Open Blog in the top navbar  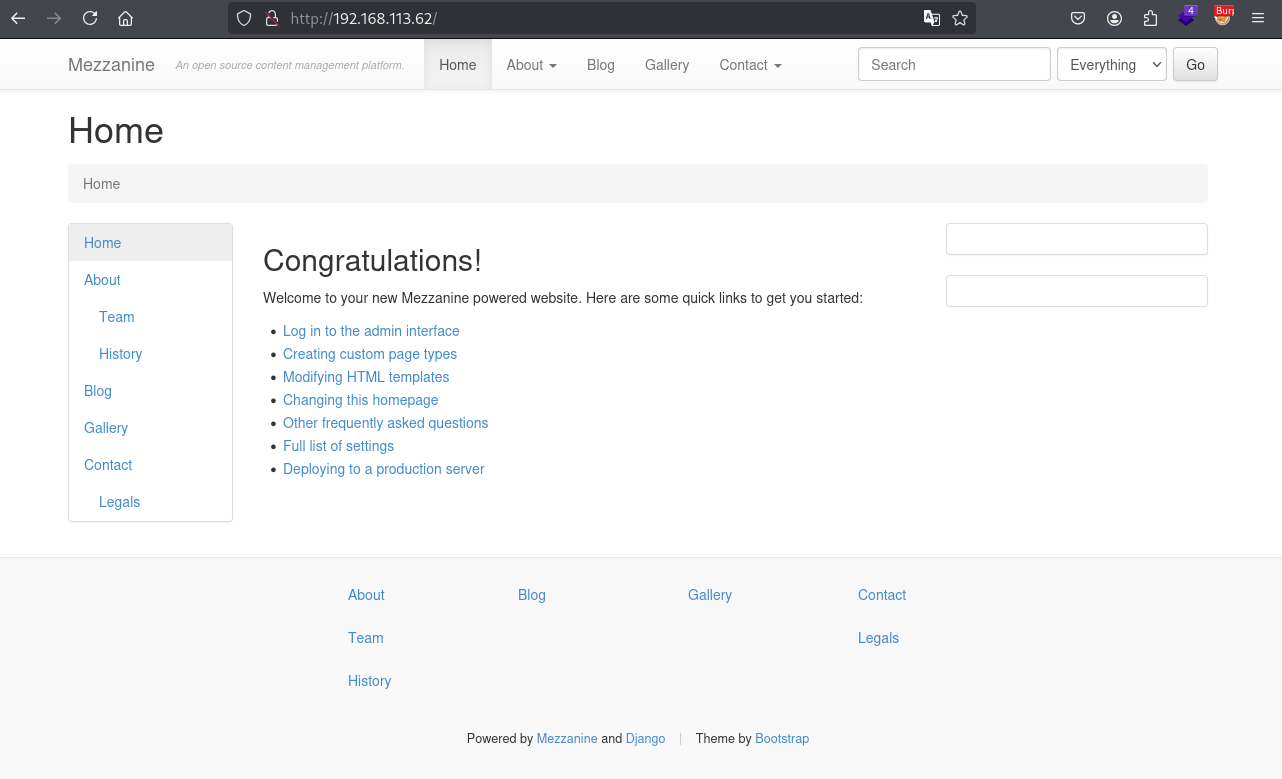coord(601,65)
